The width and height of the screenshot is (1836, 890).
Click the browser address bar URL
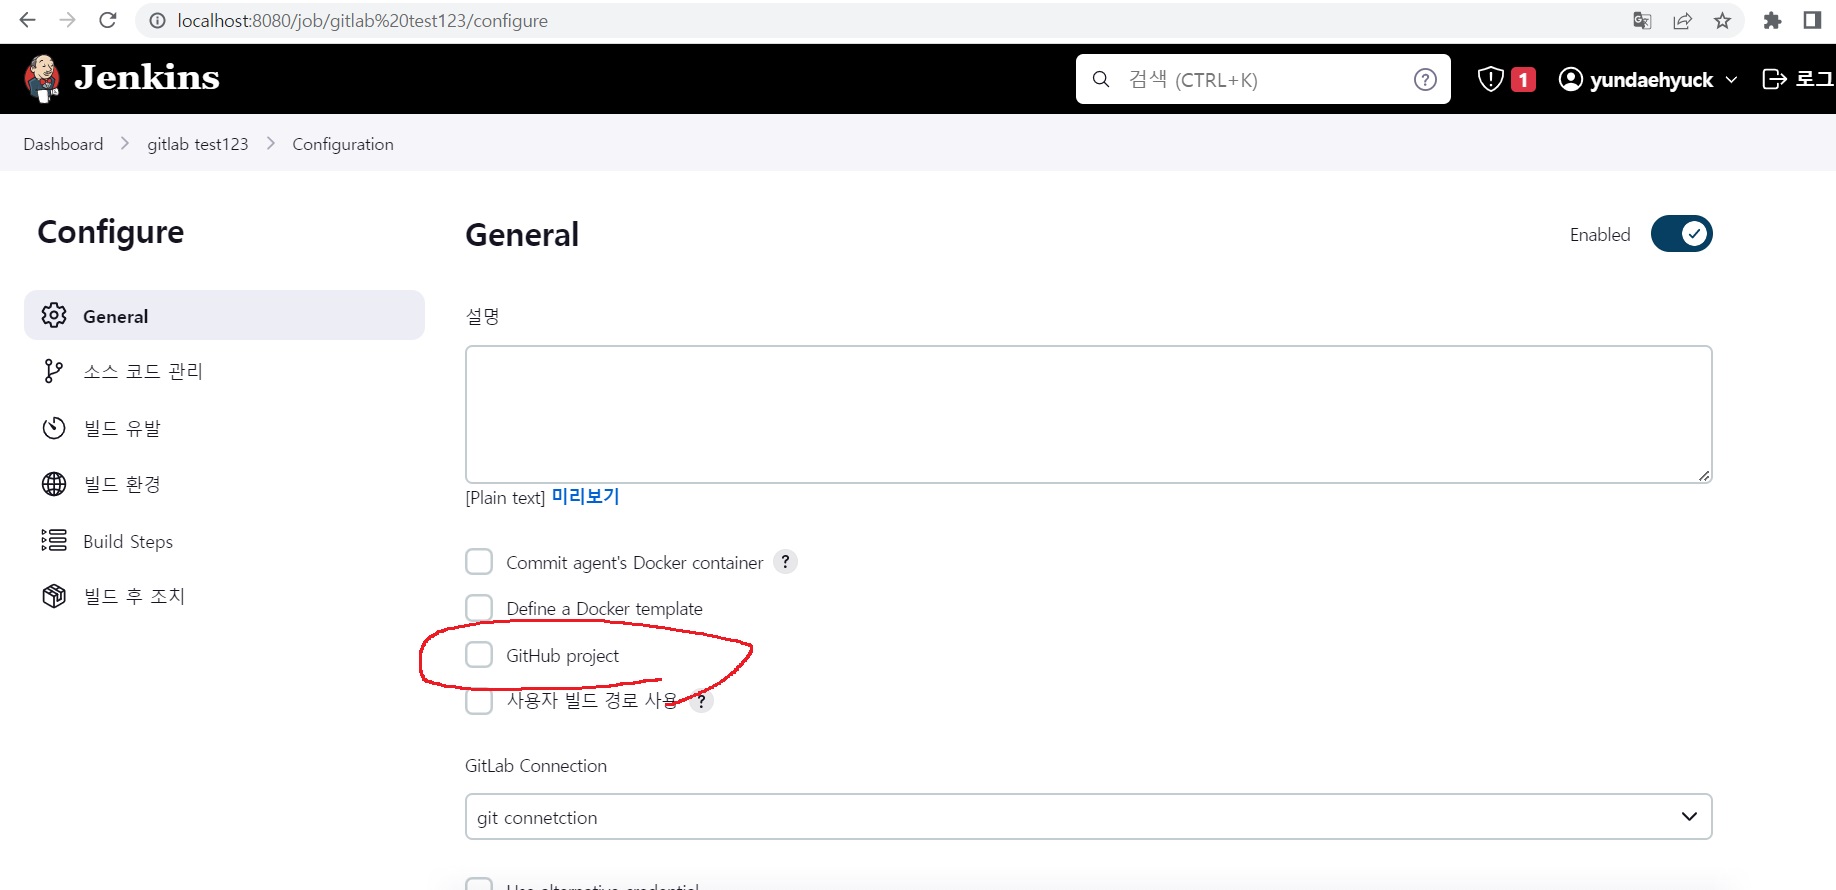[362, 20]
